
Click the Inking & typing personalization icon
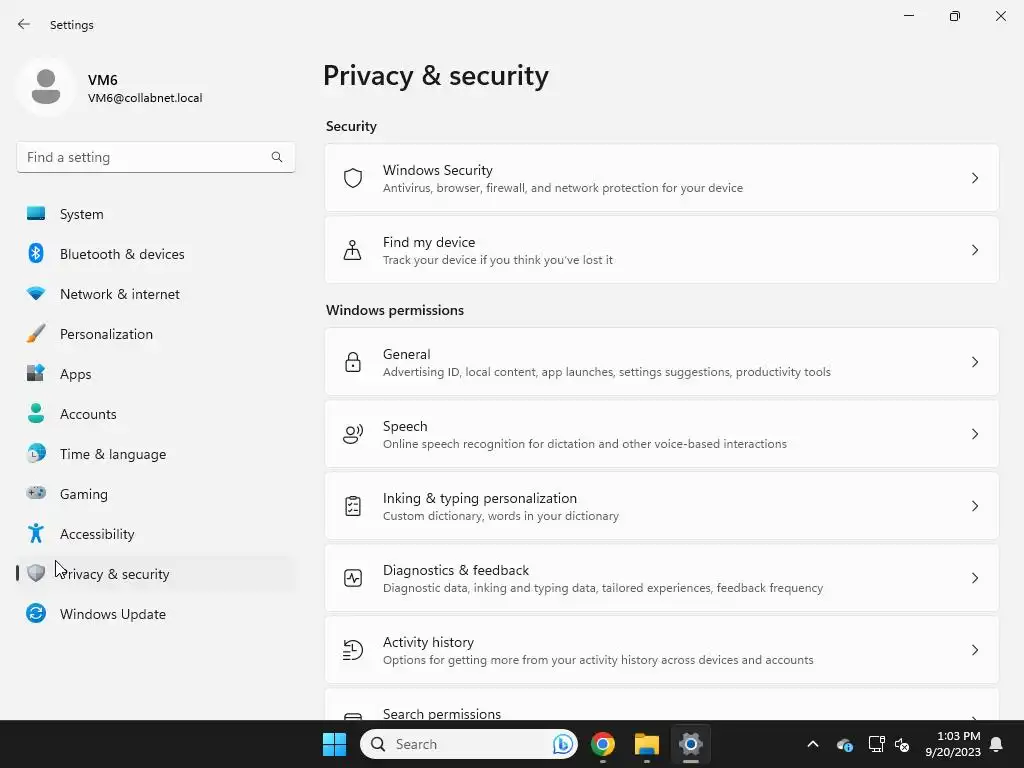coord(353,506)
